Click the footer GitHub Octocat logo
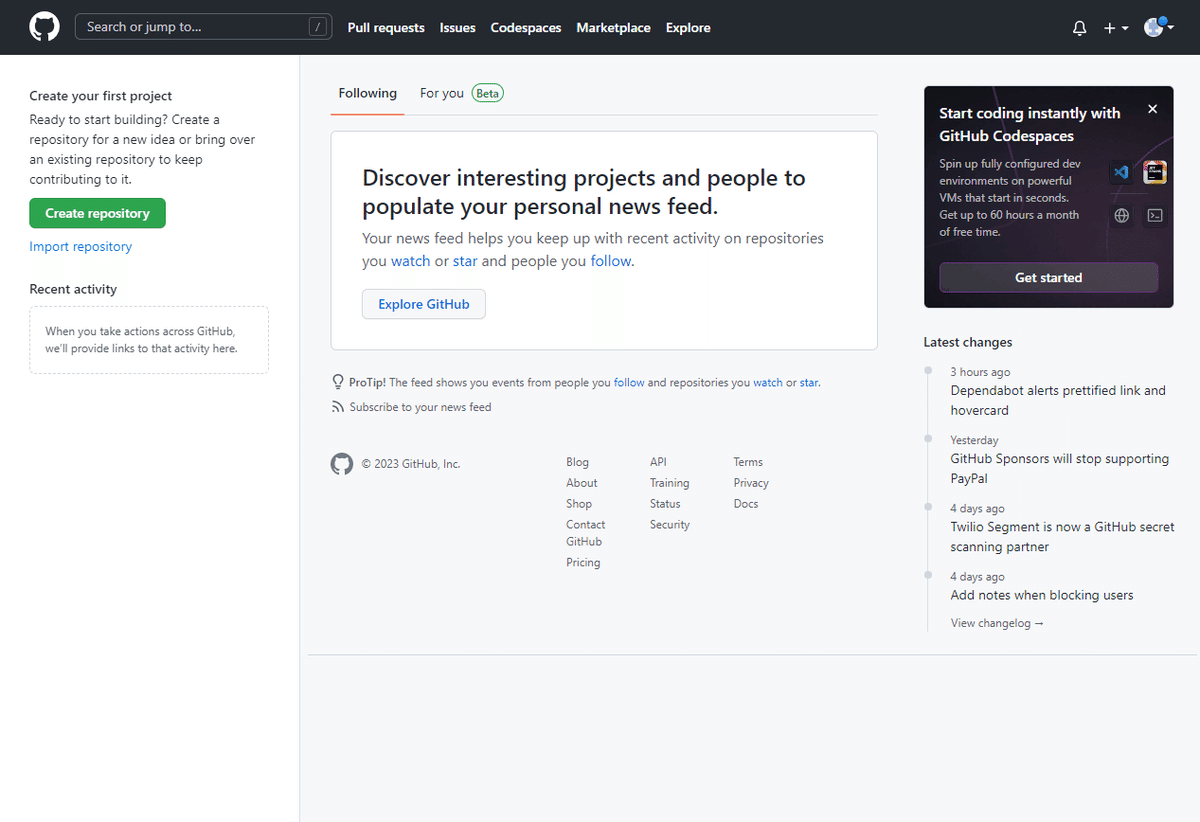 pos(342,463)
